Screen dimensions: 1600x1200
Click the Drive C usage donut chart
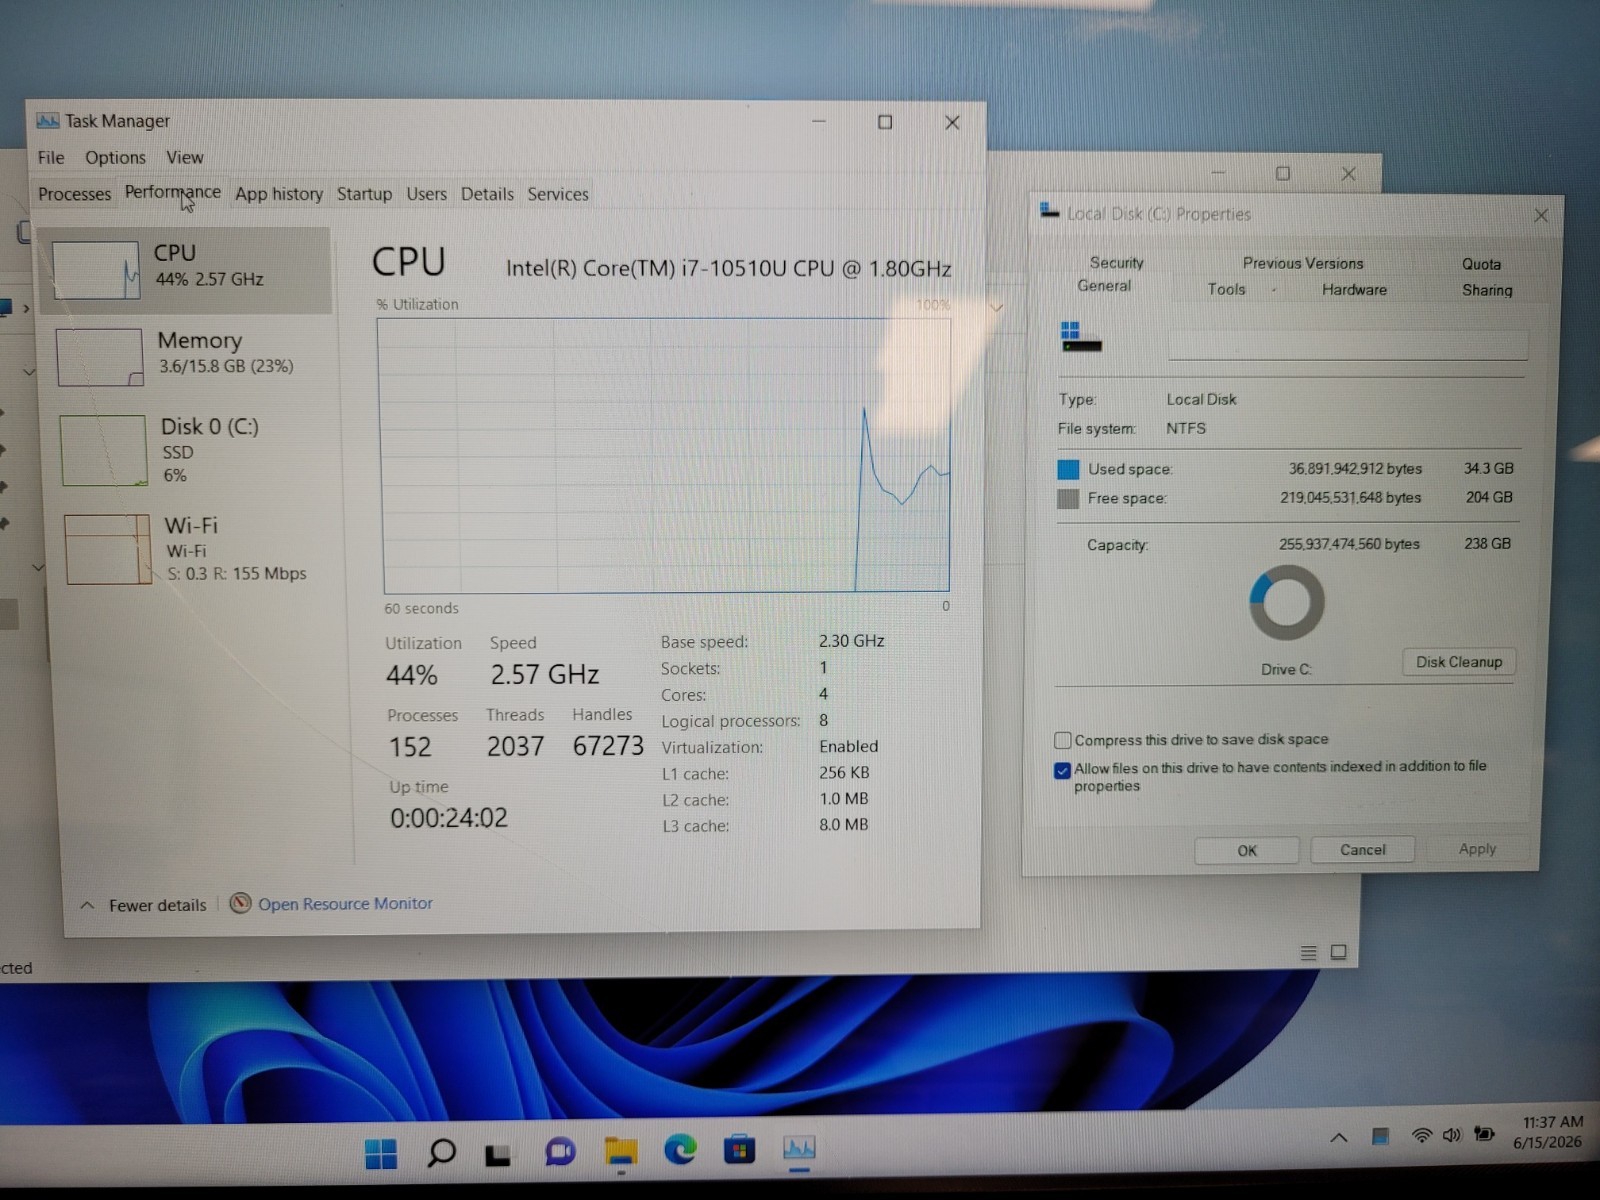click(x=1286, y=603)
